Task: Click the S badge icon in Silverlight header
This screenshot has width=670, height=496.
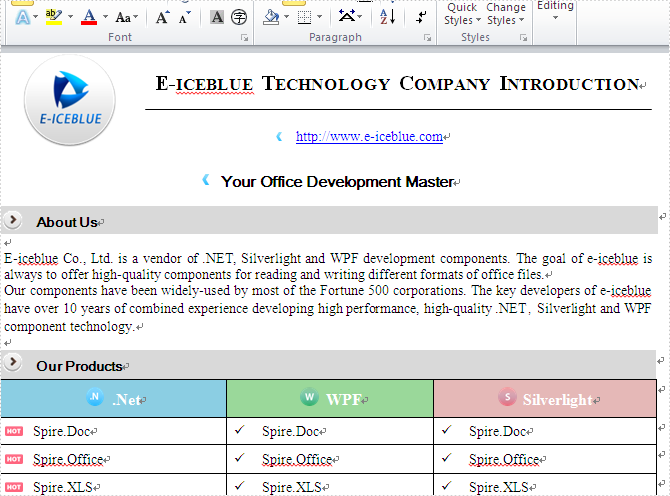Action: pyautogui.click(x=507, y=397)
